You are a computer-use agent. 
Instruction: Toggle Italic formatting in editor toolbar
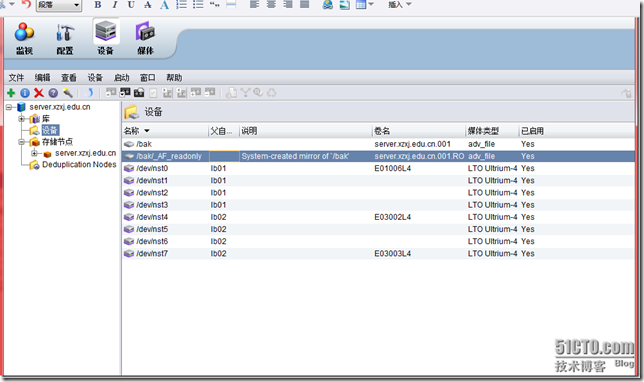115,5
